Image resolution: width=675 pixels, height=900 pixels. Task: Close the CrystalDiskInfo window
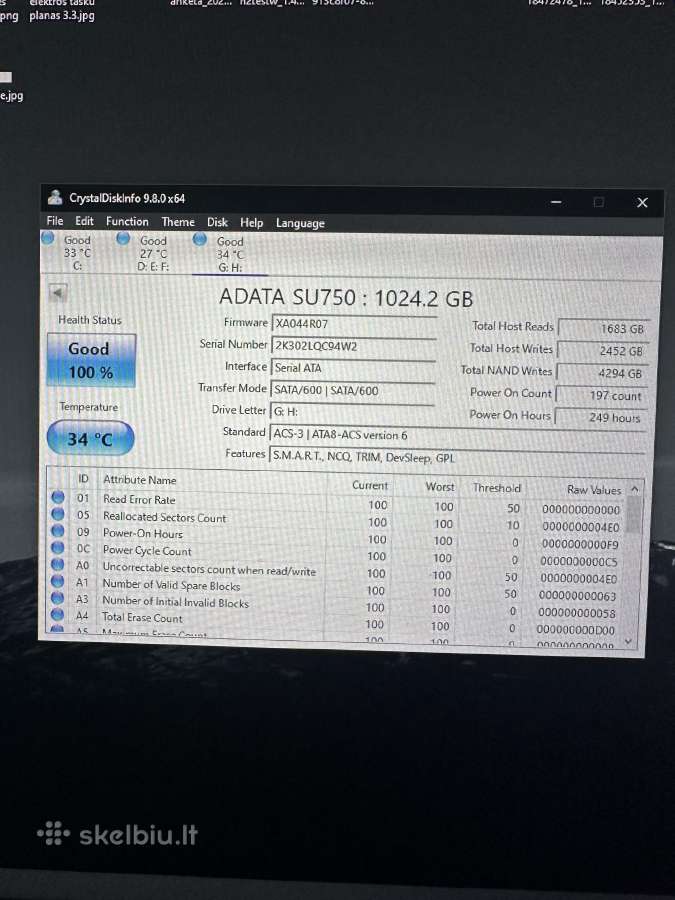(642, 202)
